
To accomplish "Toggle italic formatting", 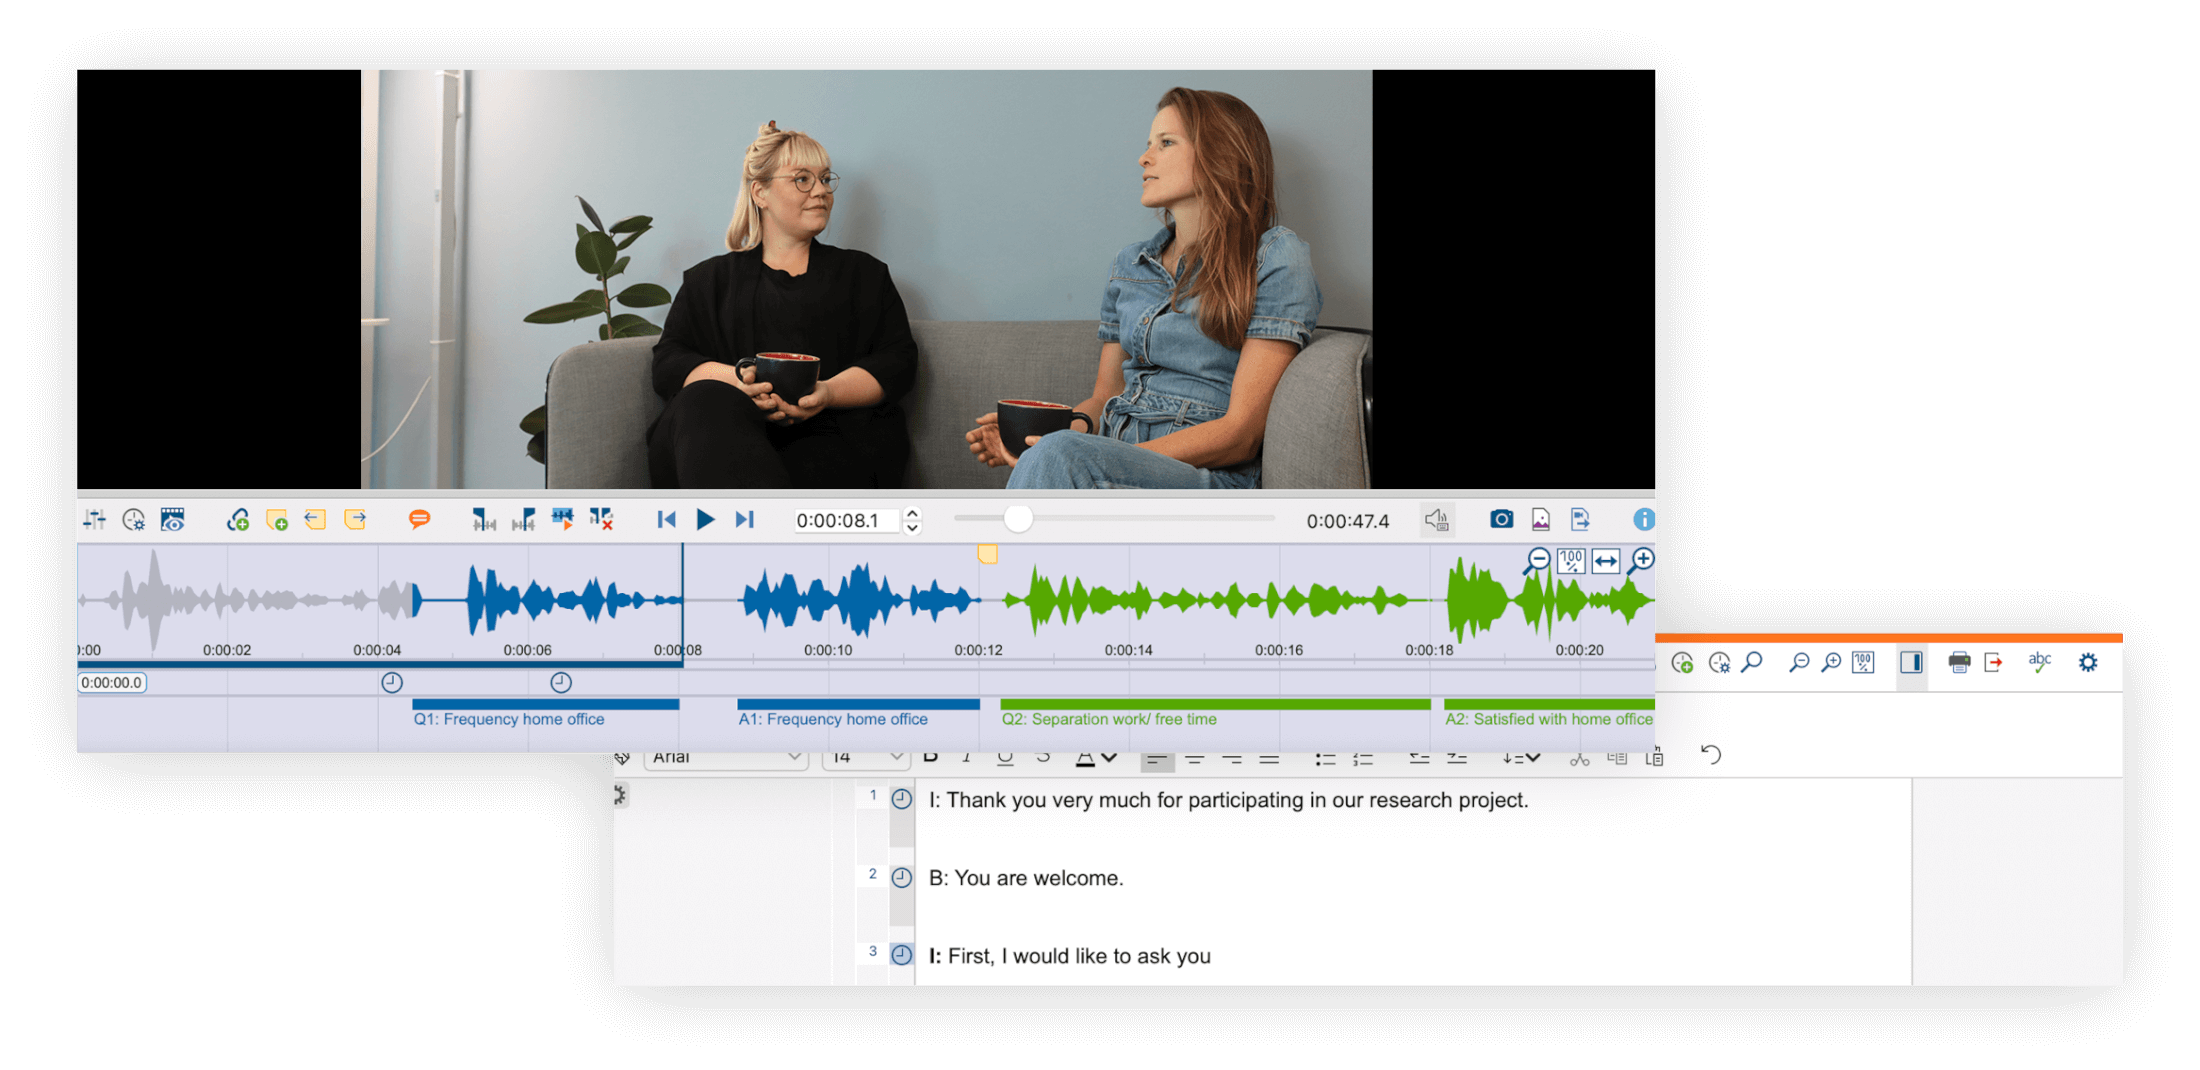I will (966, 757).
